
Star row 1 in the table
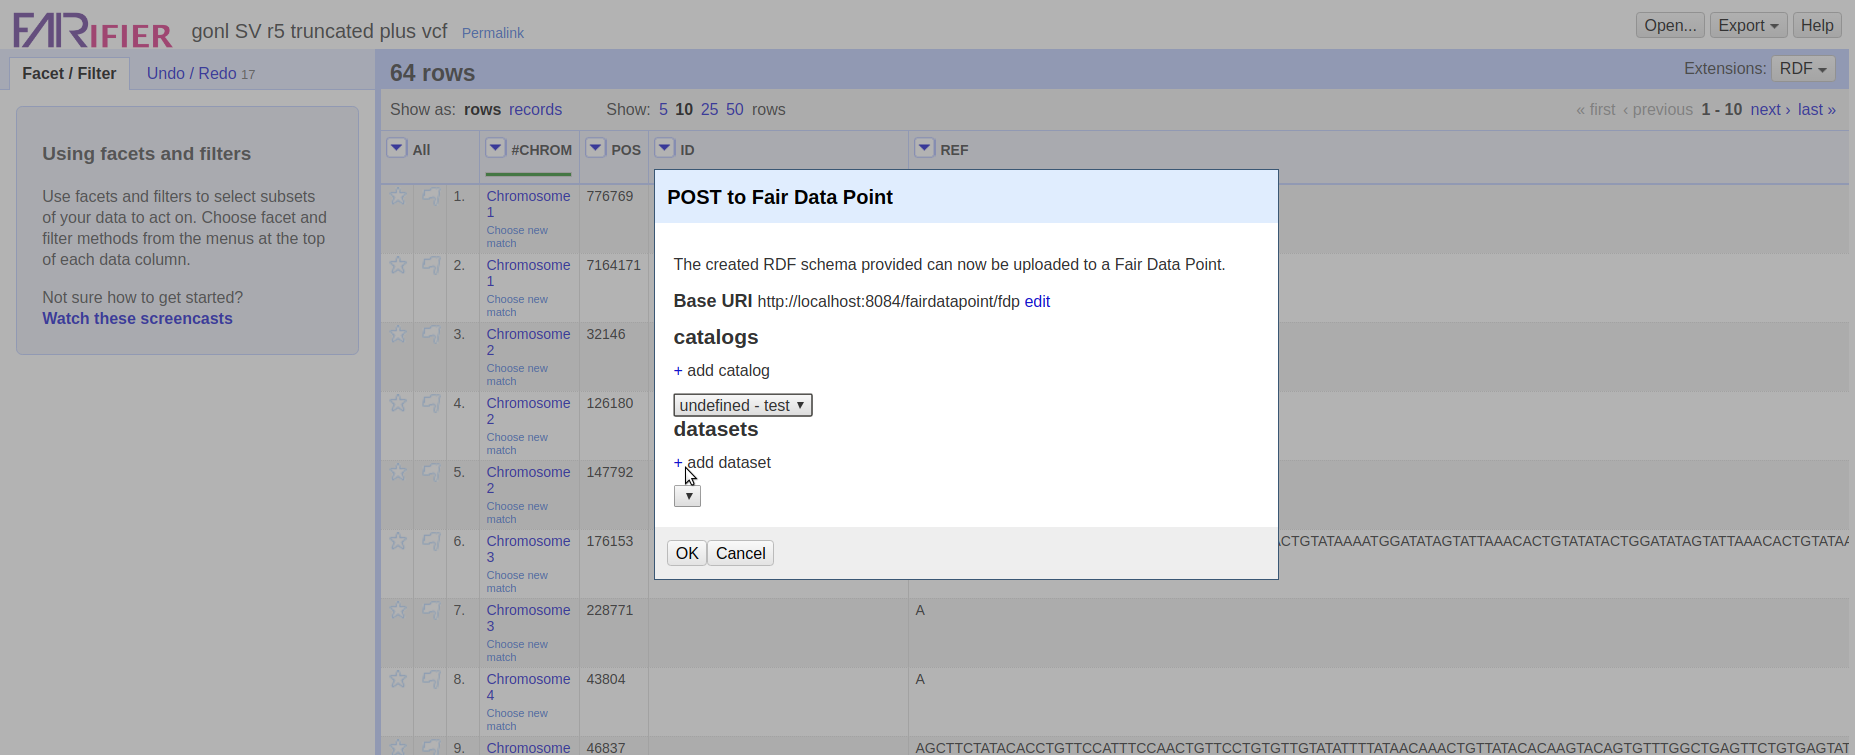click(398, 196)
